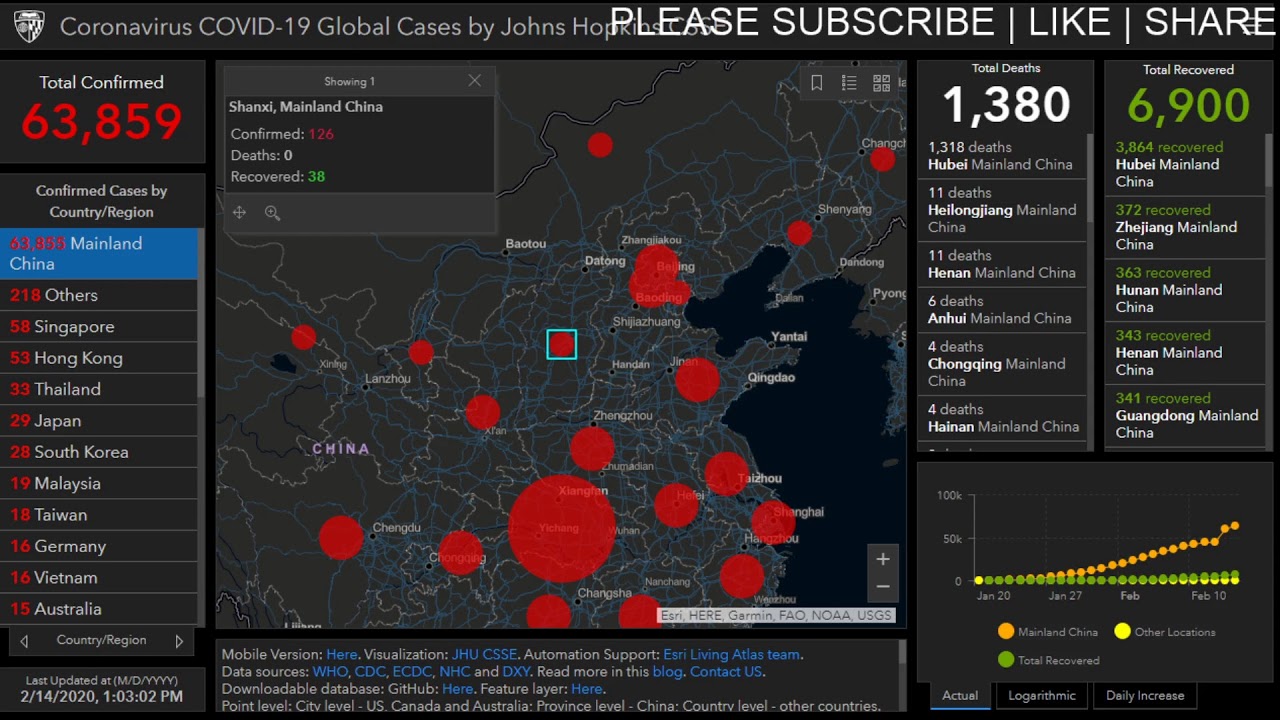Click Guangdong 341 recovered entry
Screen dimensions: 1280x720
tap(1186, 415)
